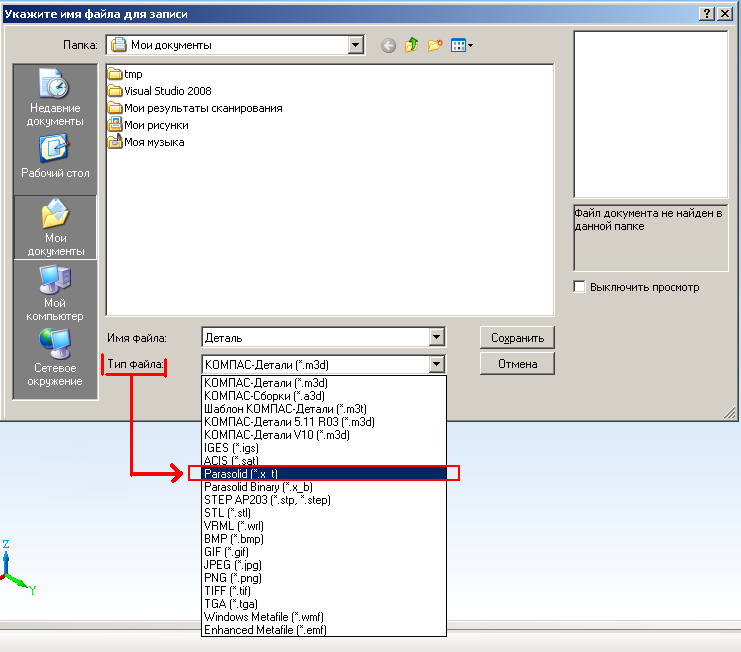Expand the Имя файла dropdown arrow
This screenshot has width=741, height=652.
click(x=437, y=337)
